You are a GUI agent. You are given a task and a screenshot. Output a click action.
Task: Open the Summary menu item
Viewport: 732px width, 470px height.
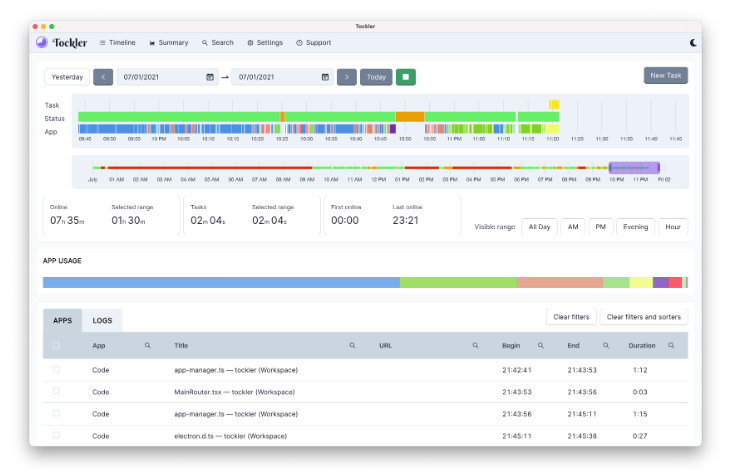pyautogui.click(x=168, y=43)
